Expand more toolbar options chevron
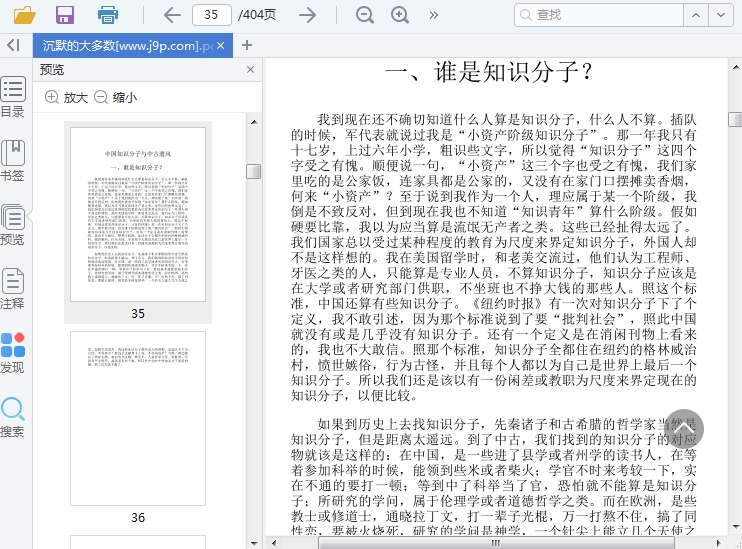 point(433,15)
